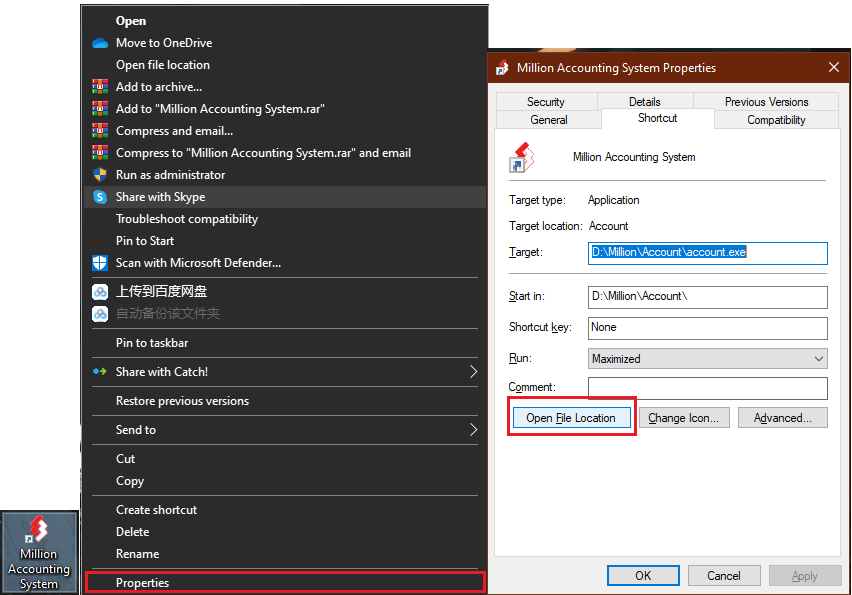
Task: Select the Million Accounting System desktop shortcut
Action: pos(39,553)
